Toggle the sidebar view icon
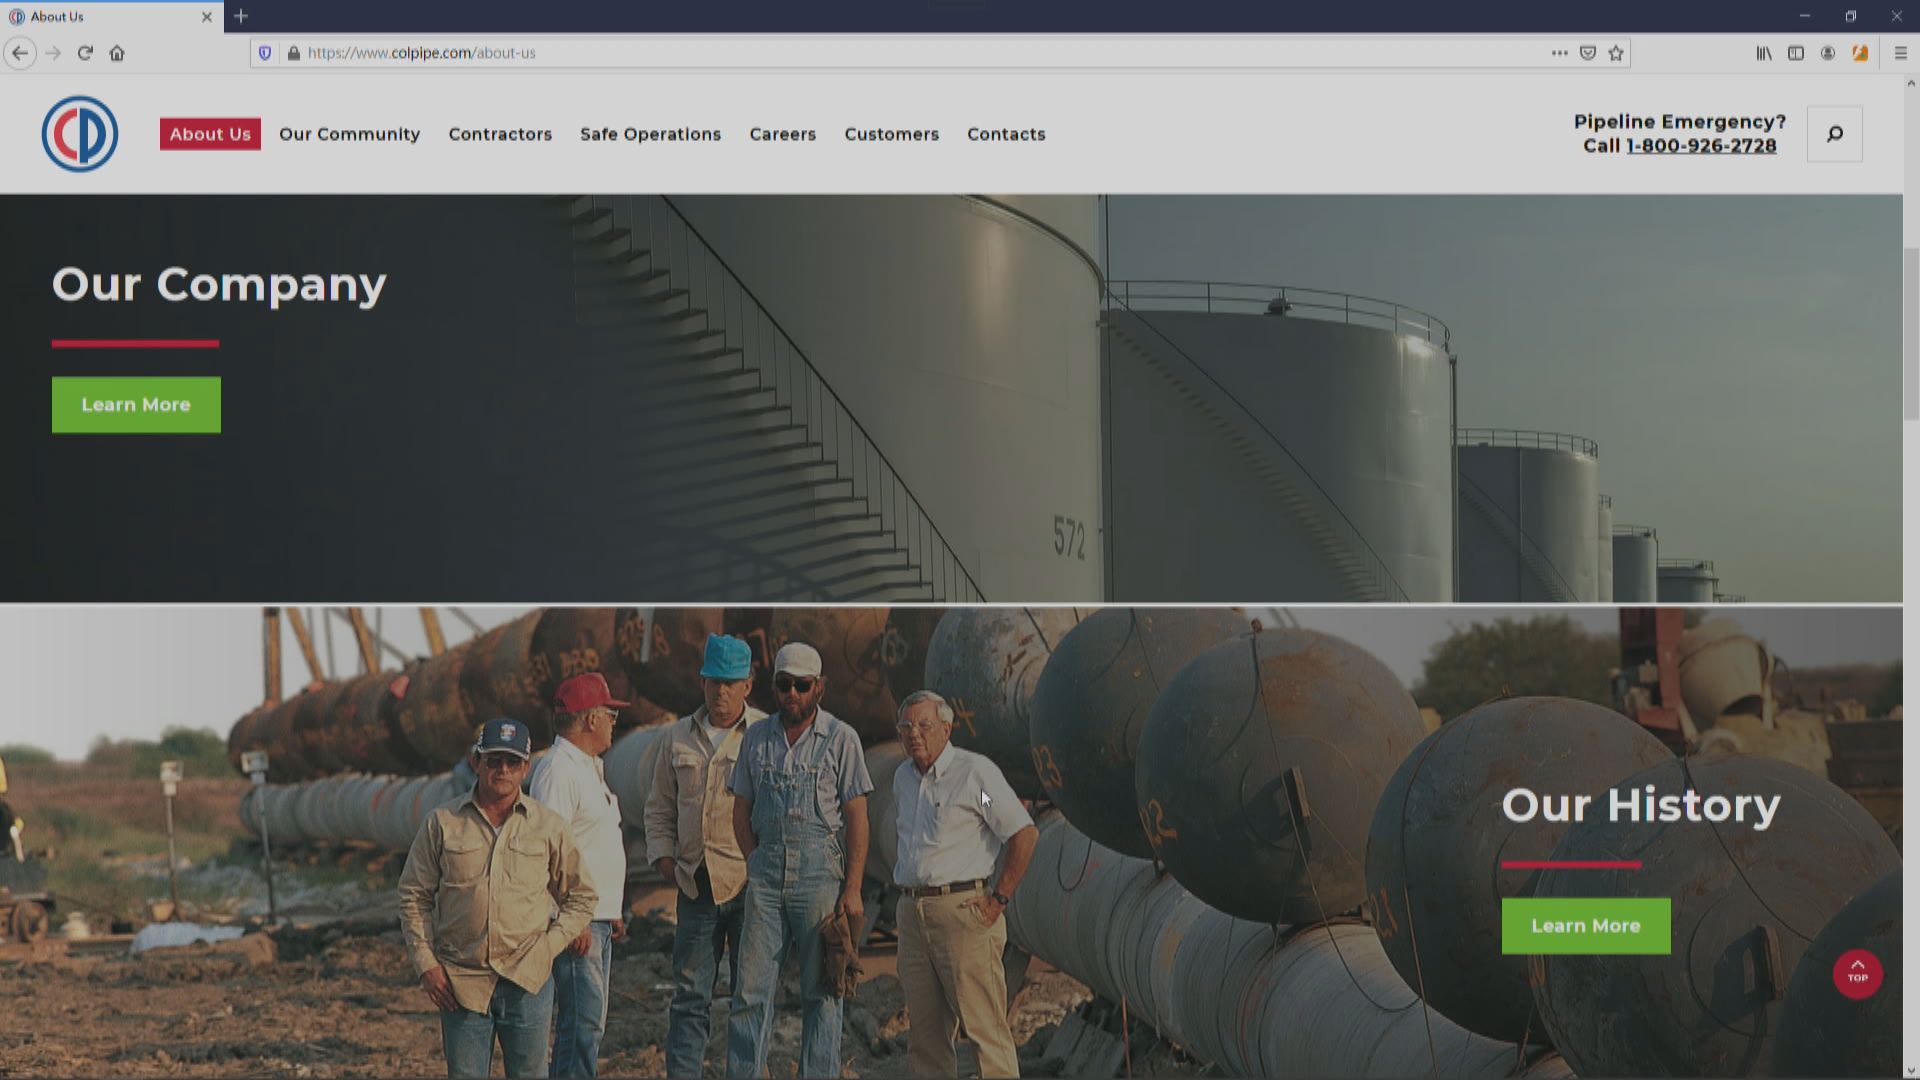Screen dimensions: 1920x1080 click(x=1796, y=53)
